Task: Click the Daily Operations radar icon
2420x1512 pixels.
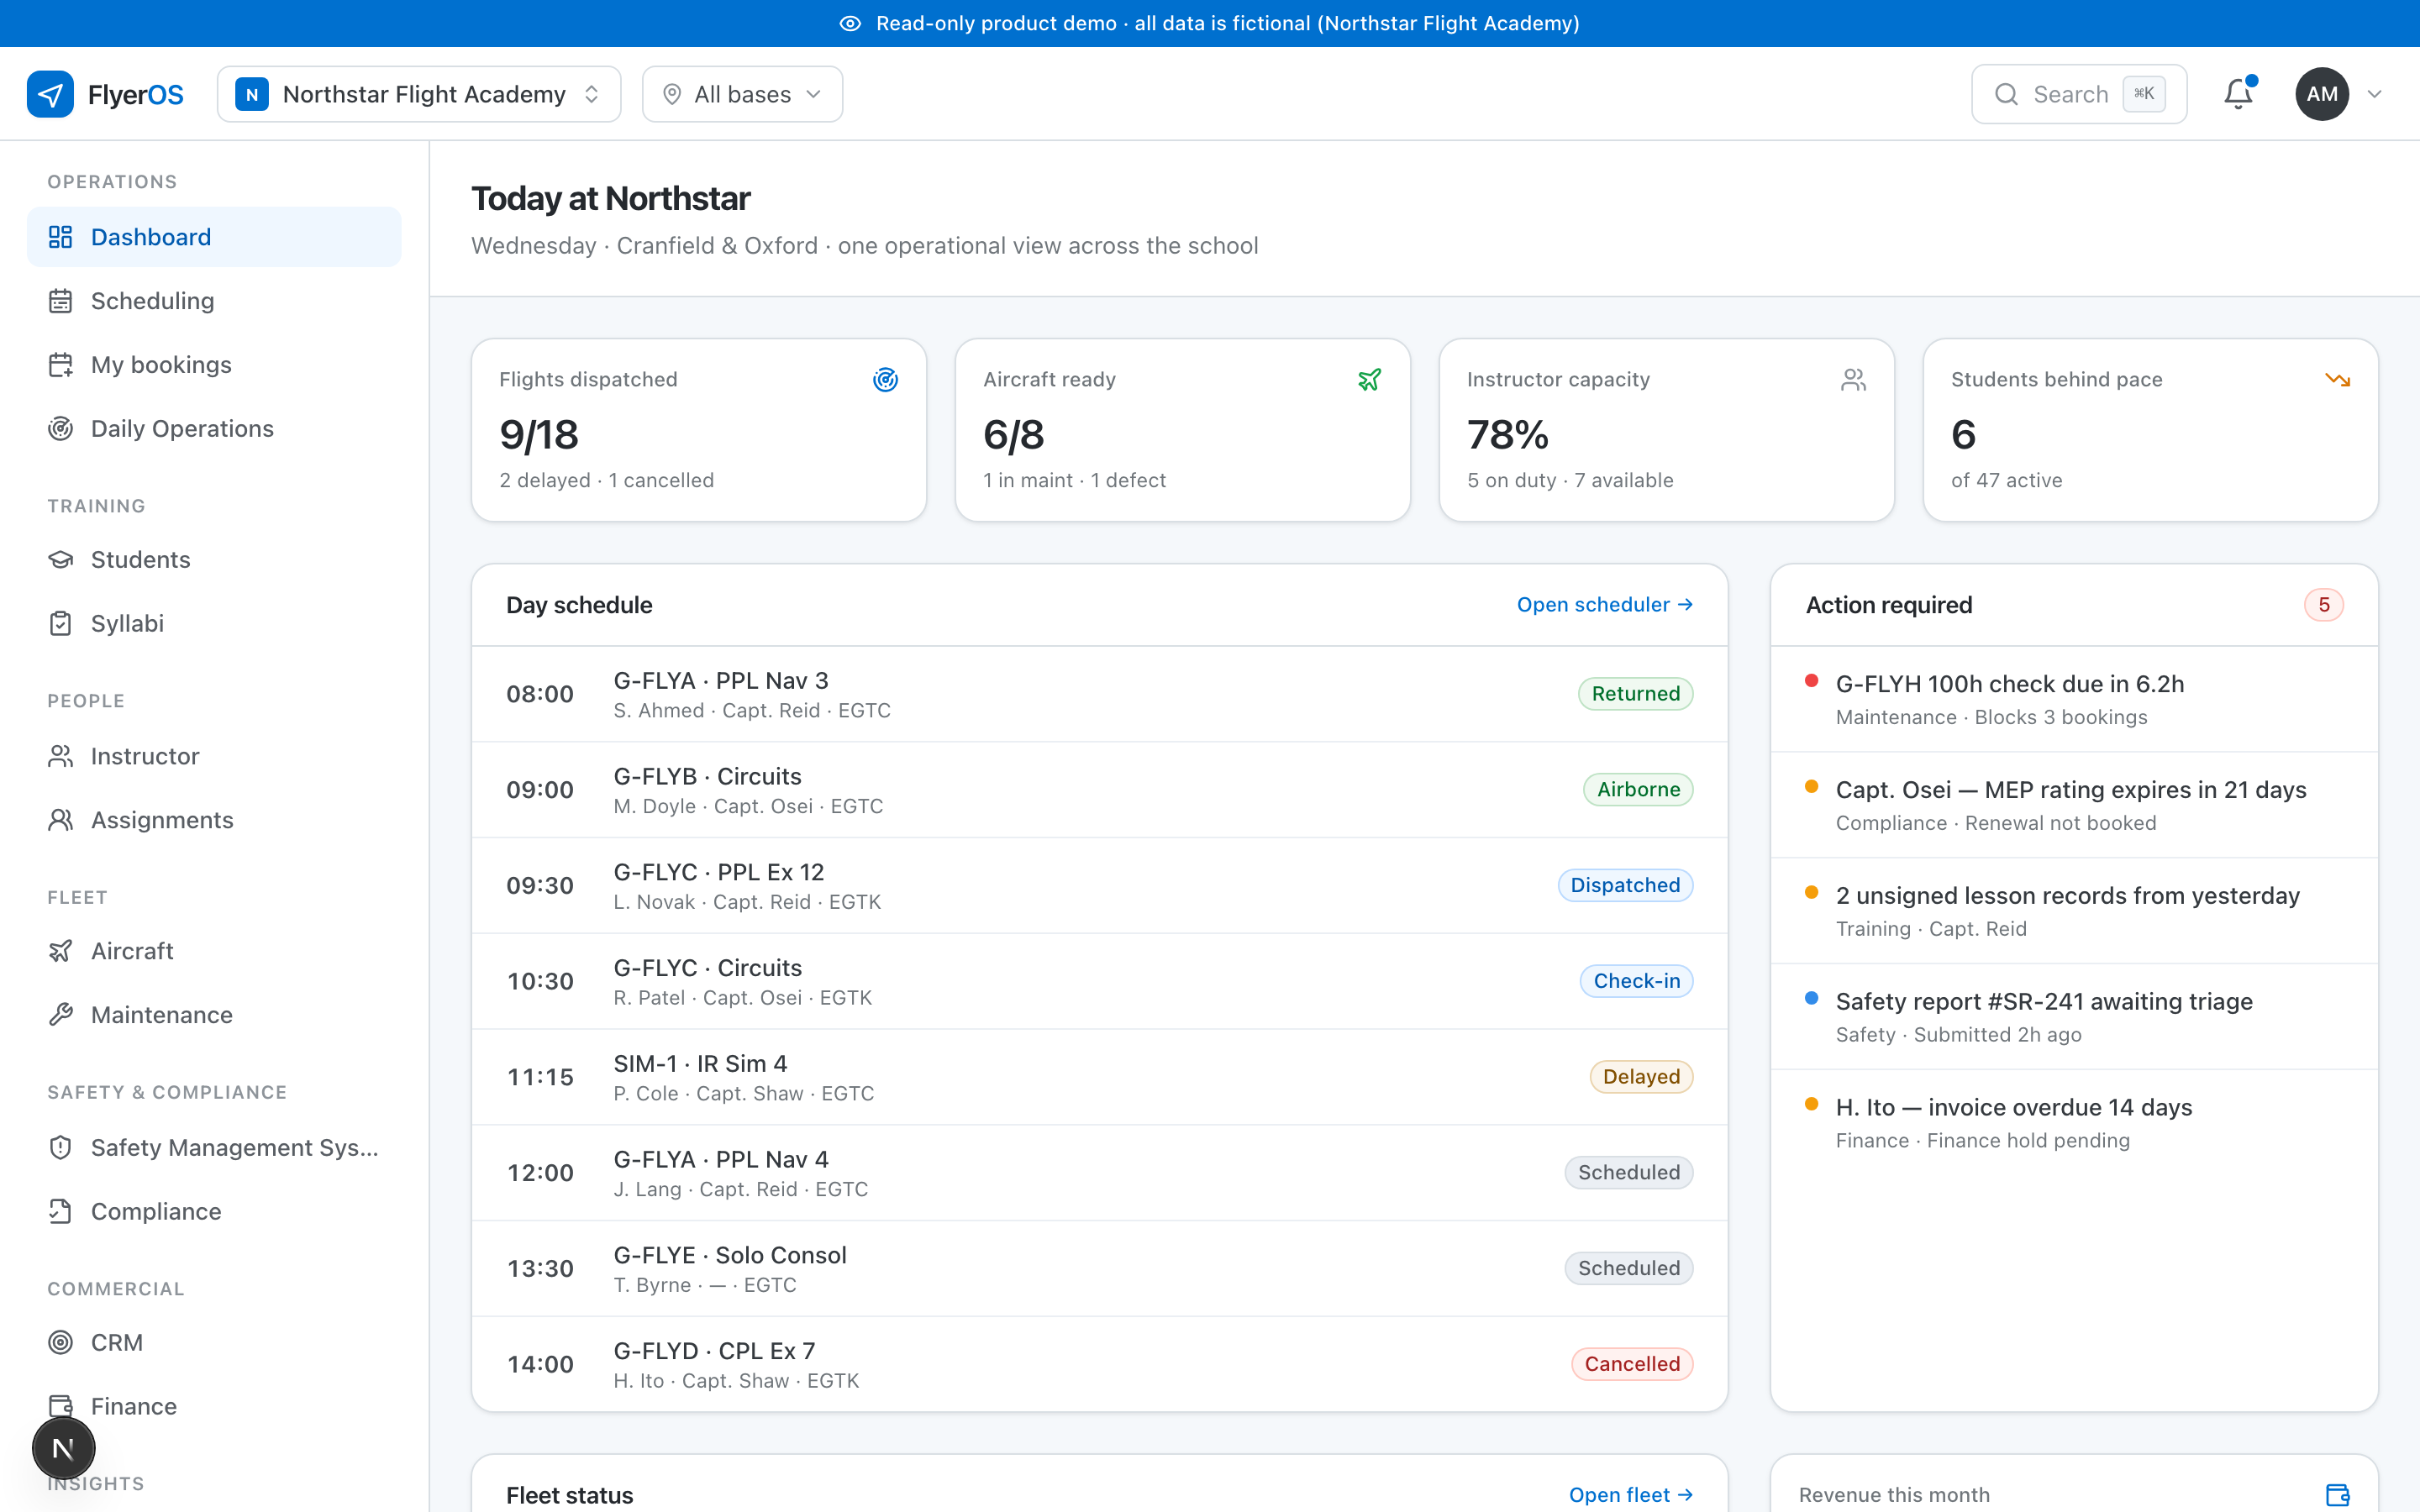Action: (61, 429)
